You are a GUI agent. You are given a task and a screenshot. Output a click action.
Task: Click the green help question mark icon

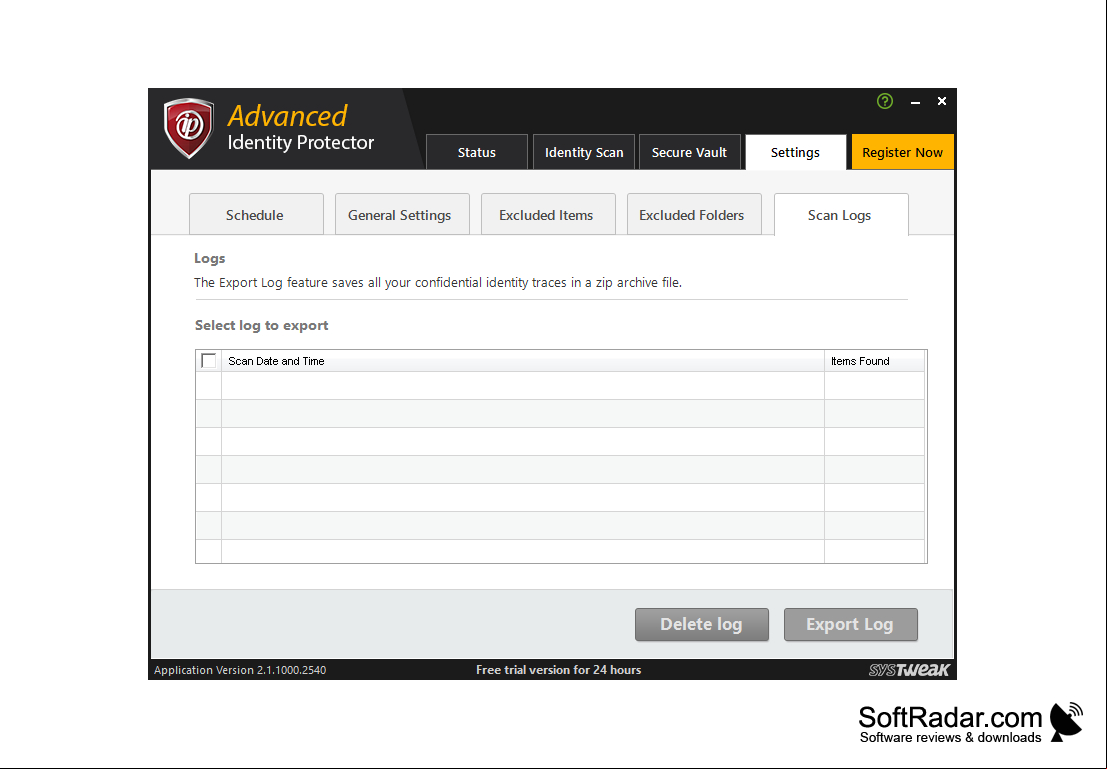pyautogui.click(x=885, y=101)
